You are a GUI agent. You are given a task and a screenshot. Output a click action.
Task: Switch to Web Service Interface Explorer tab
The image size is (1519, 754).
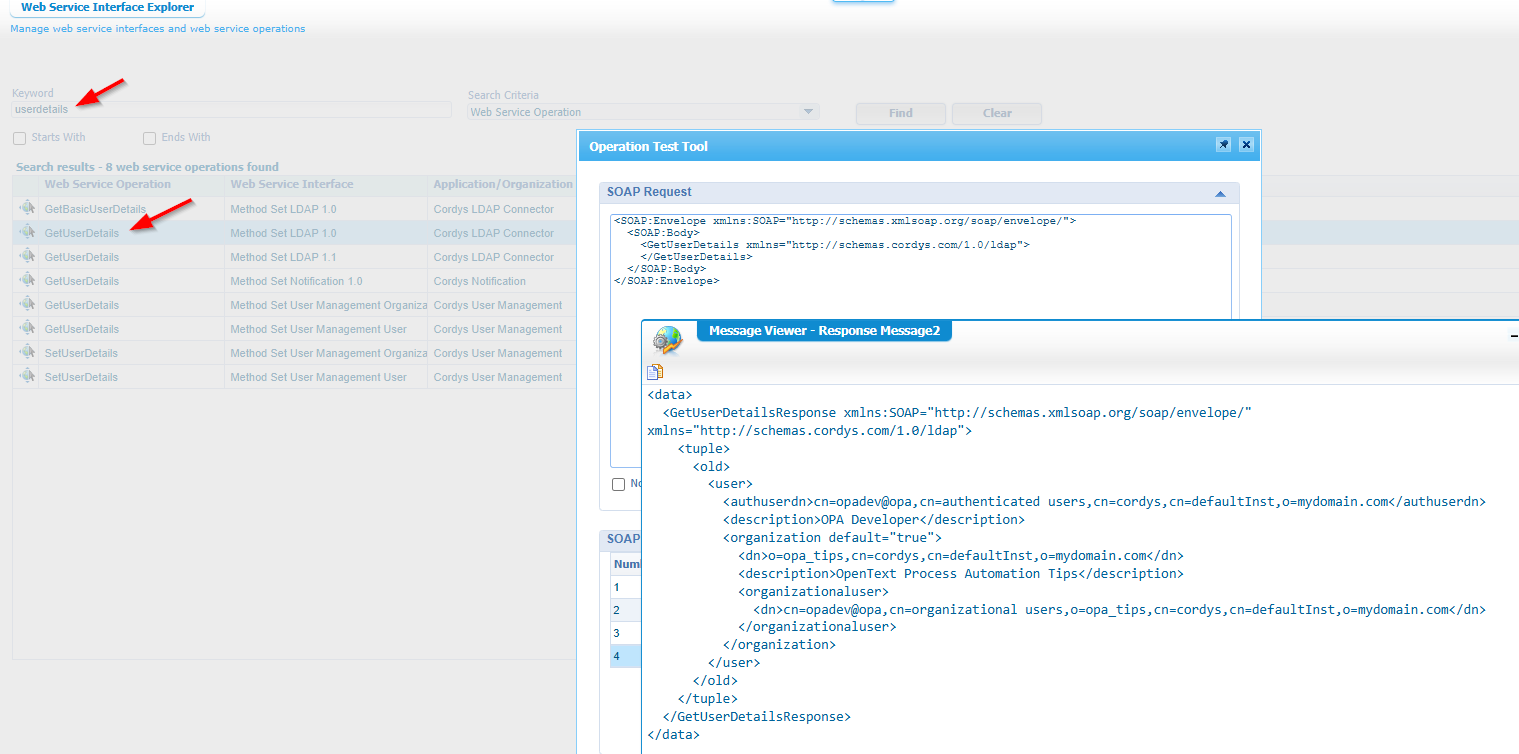107,8
